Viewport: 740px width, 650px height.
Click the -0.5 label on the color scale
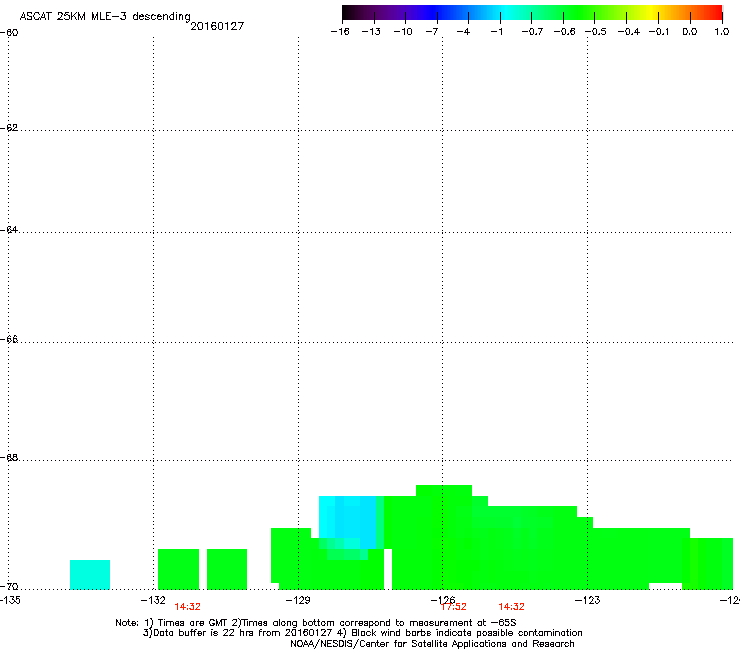click(x=596, y=32)
